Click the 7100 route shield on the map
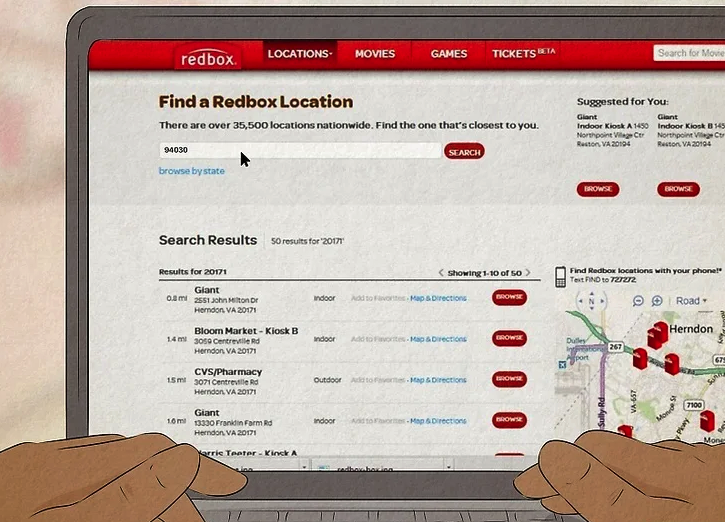 694,405
